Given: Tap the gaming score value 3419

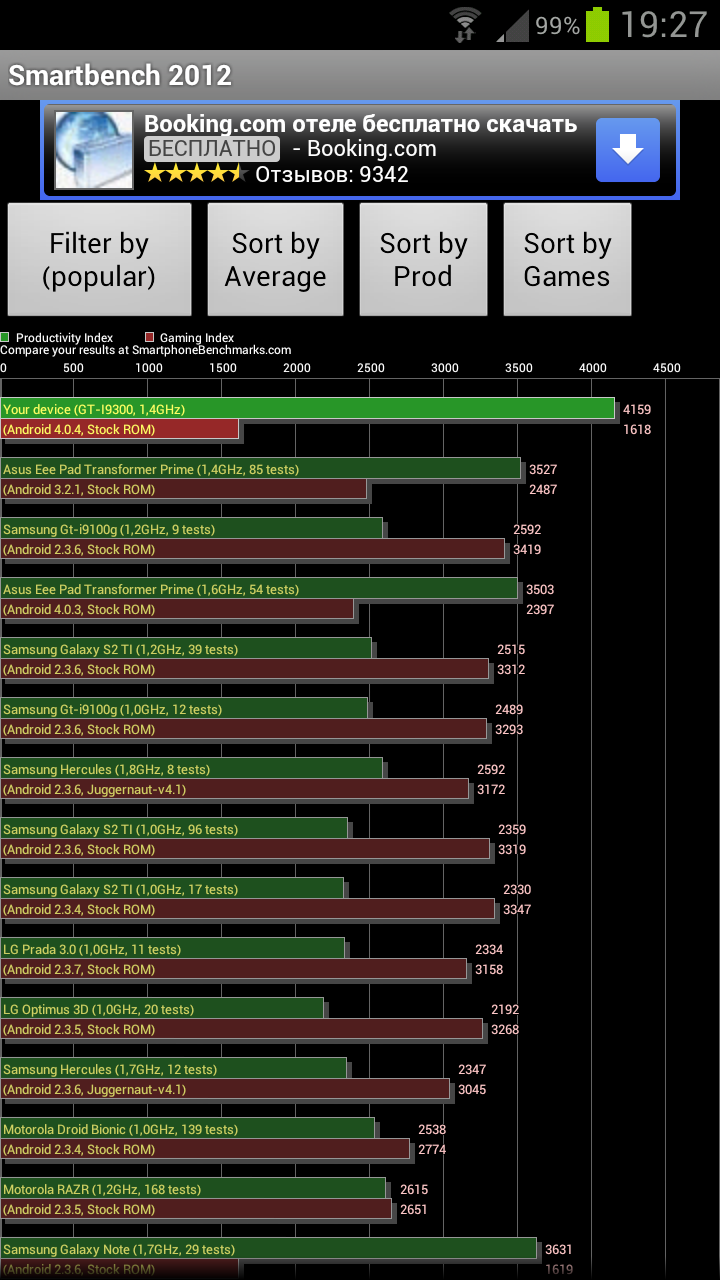Looking at the screenshot, I should click(527, 549).
